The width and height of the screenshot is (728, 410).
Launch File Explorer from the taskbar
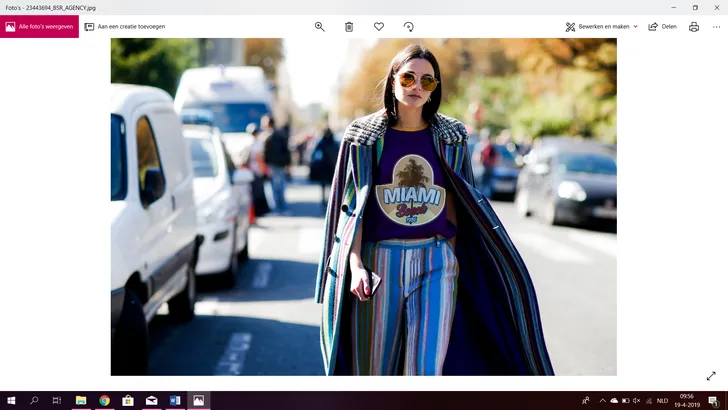pos(81,400)
